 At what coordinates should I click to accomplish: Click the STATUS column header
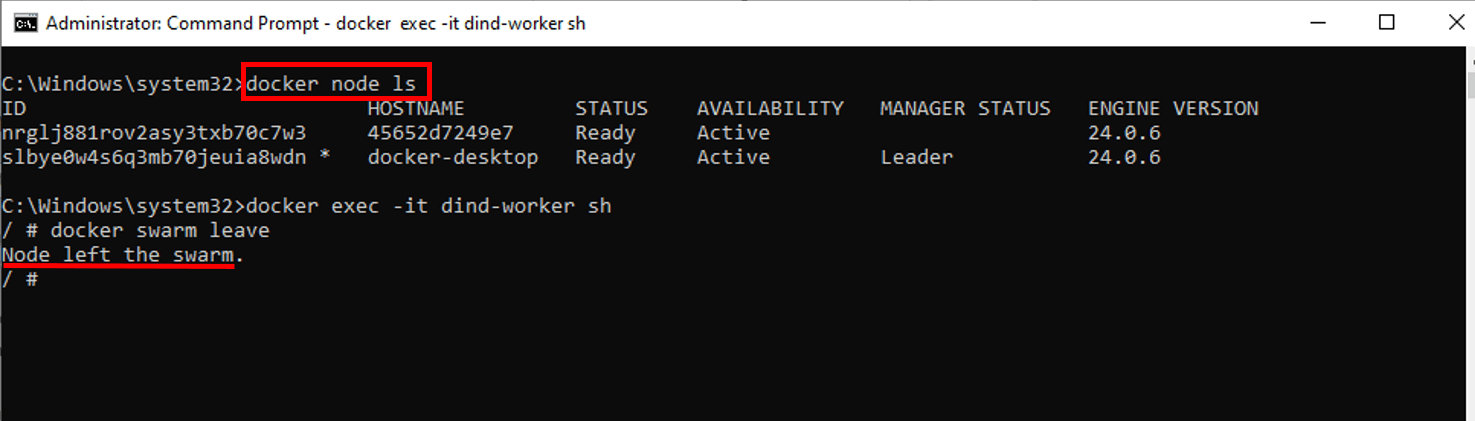pyautogui.click(x=611, y=108)
